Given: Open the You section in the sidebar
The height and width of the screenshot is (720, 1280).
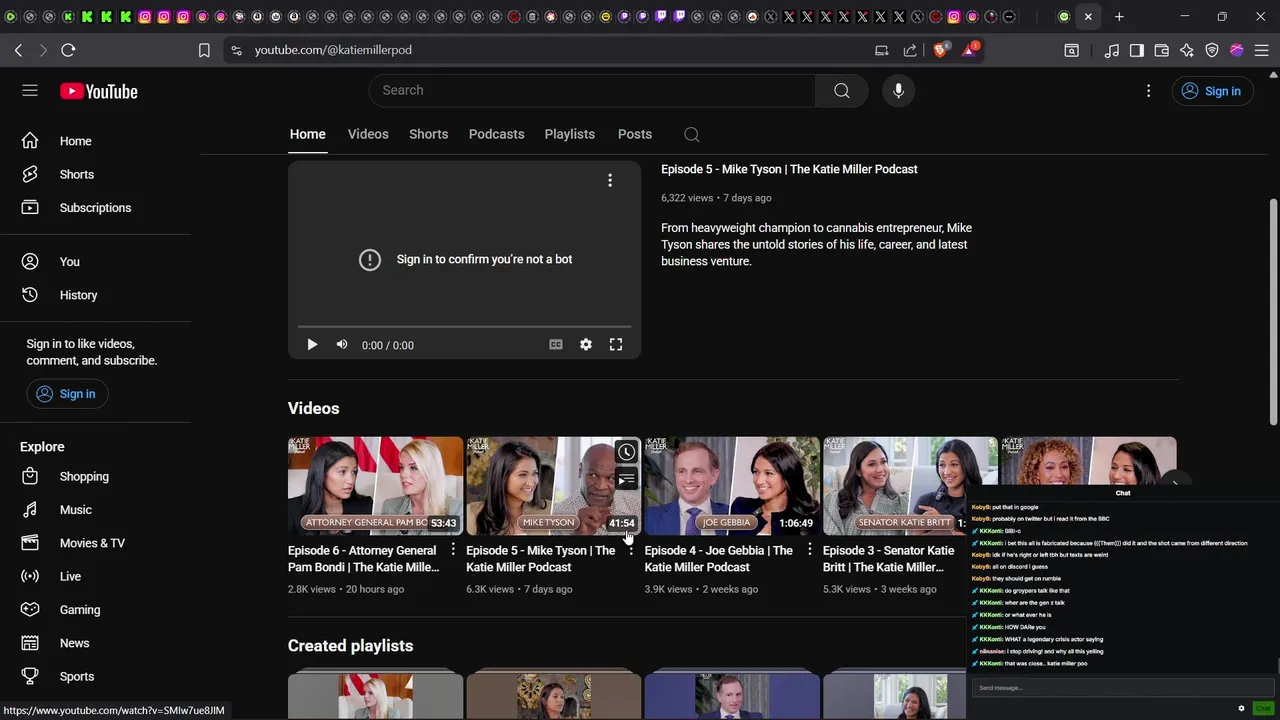Looking at the screenshot, I should click(95, 262).
